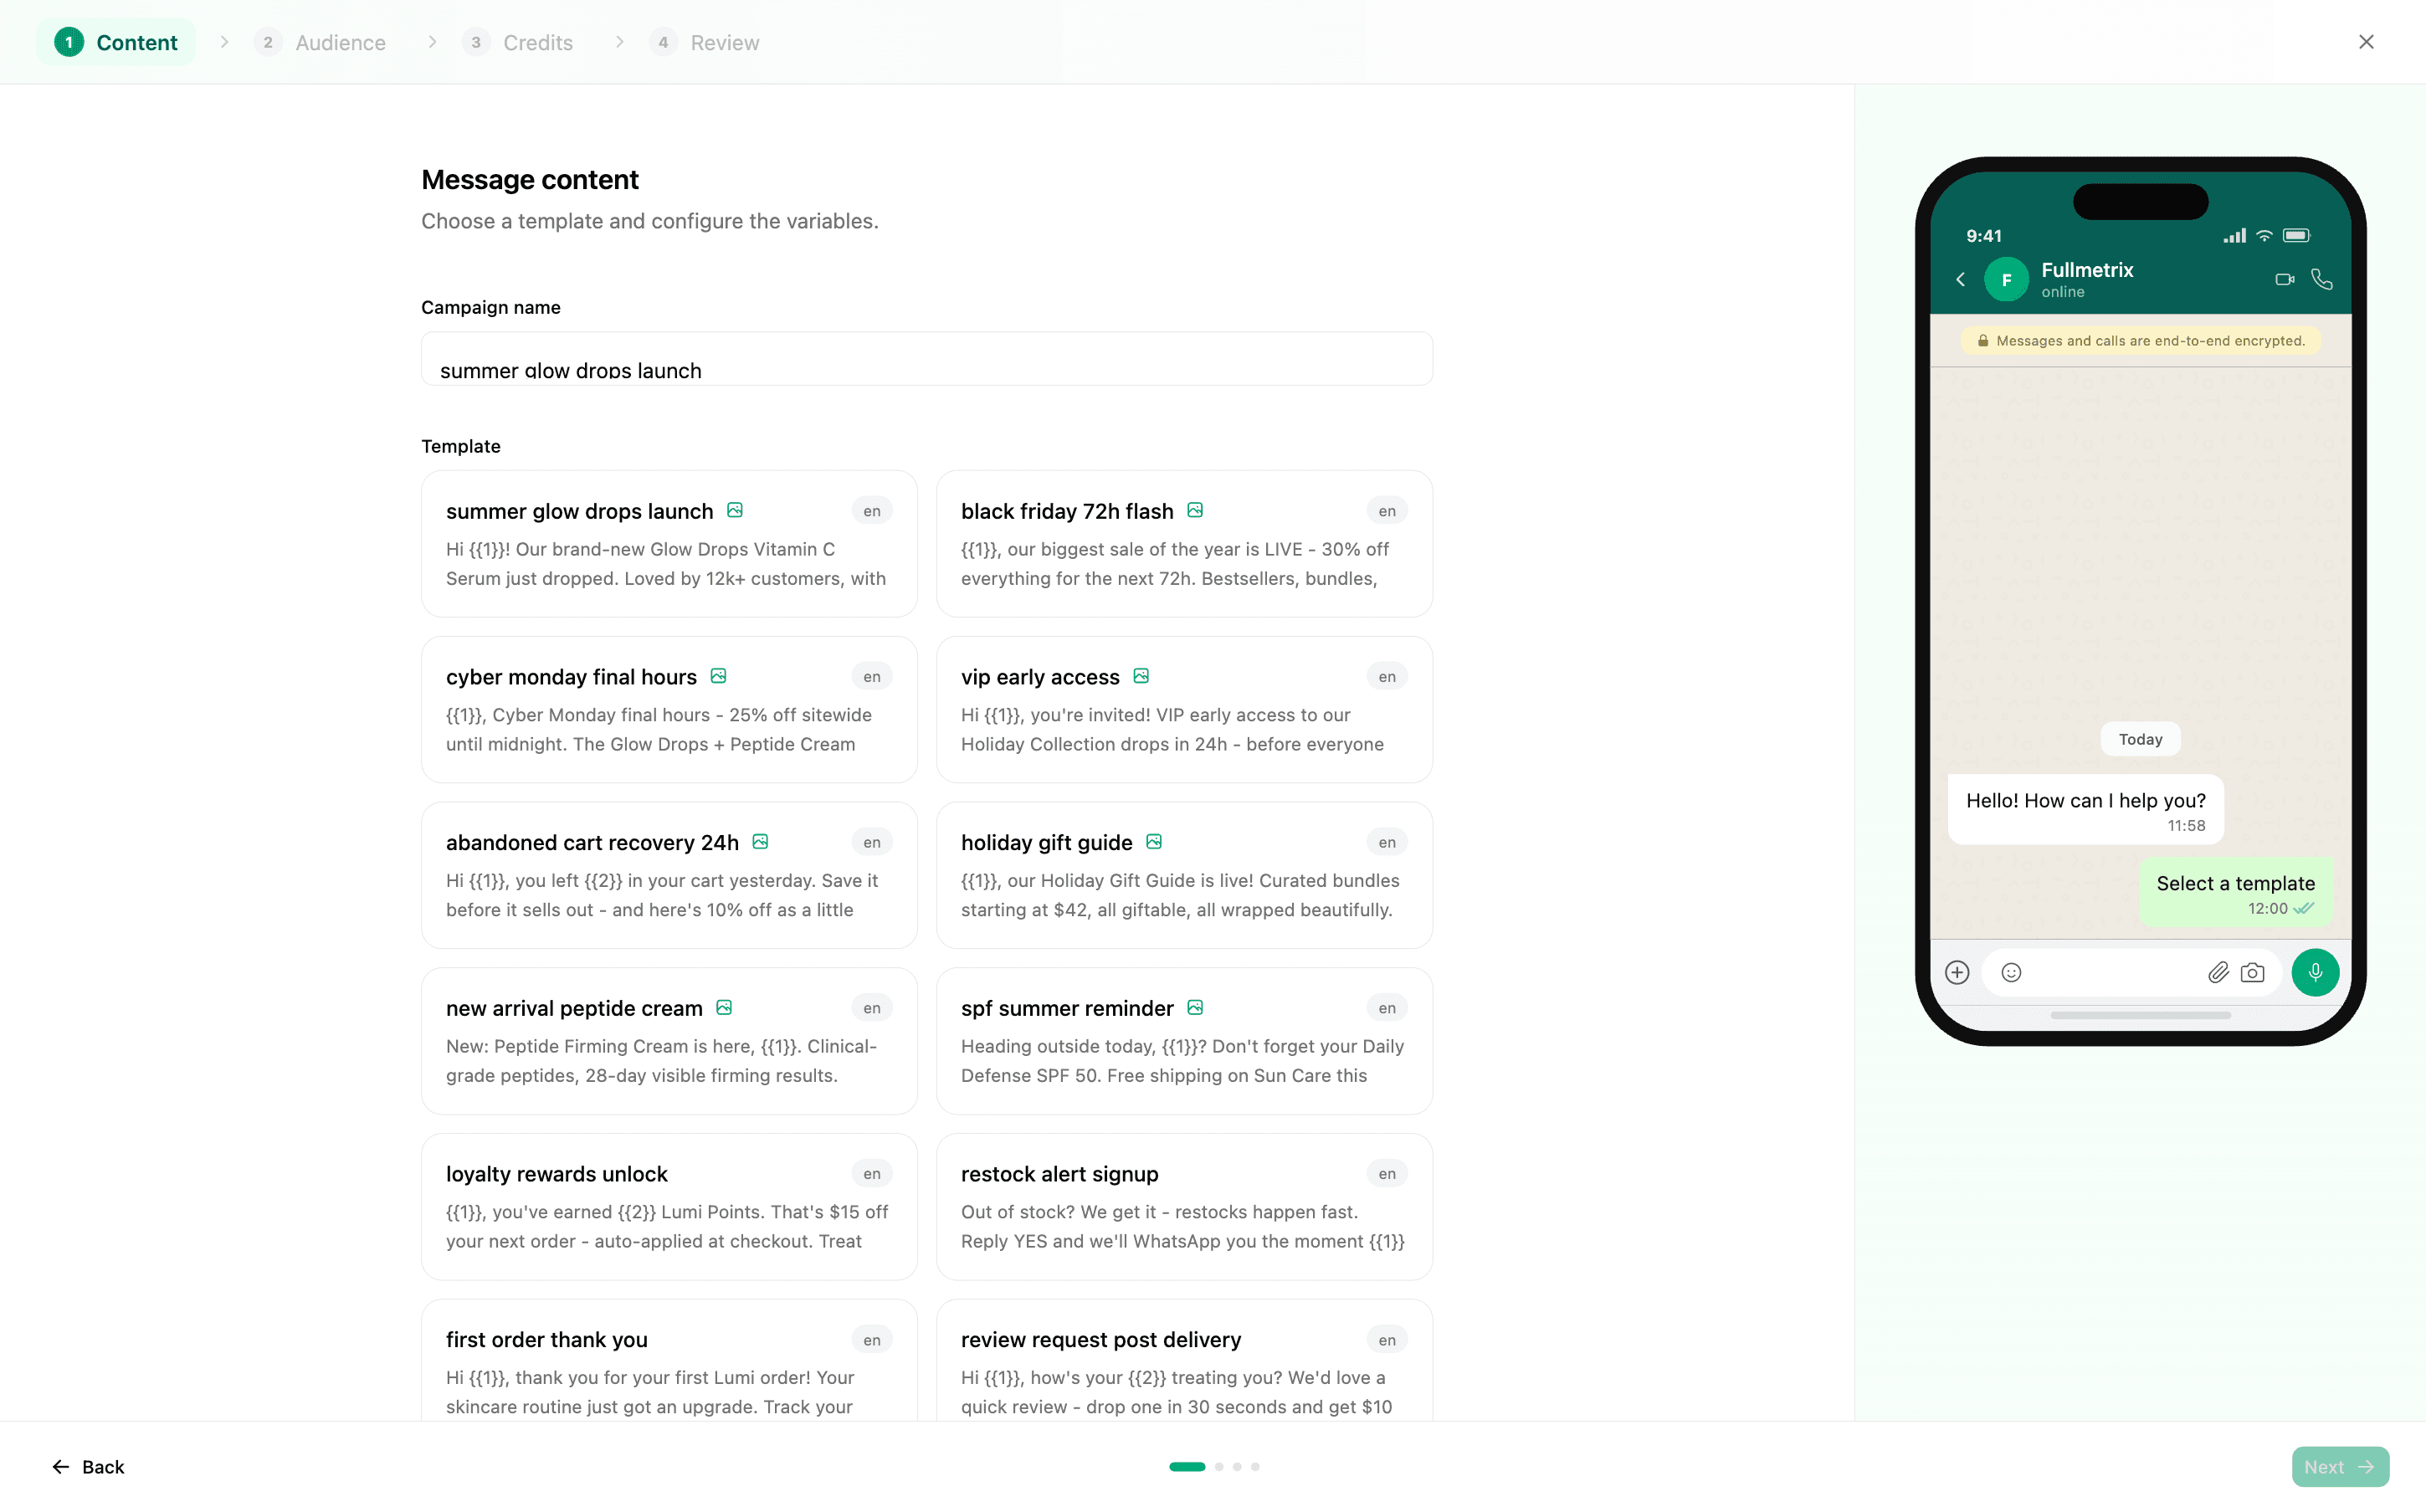Click the Campaign name input field
2426x1512 pixels.
tap(927, 359)
